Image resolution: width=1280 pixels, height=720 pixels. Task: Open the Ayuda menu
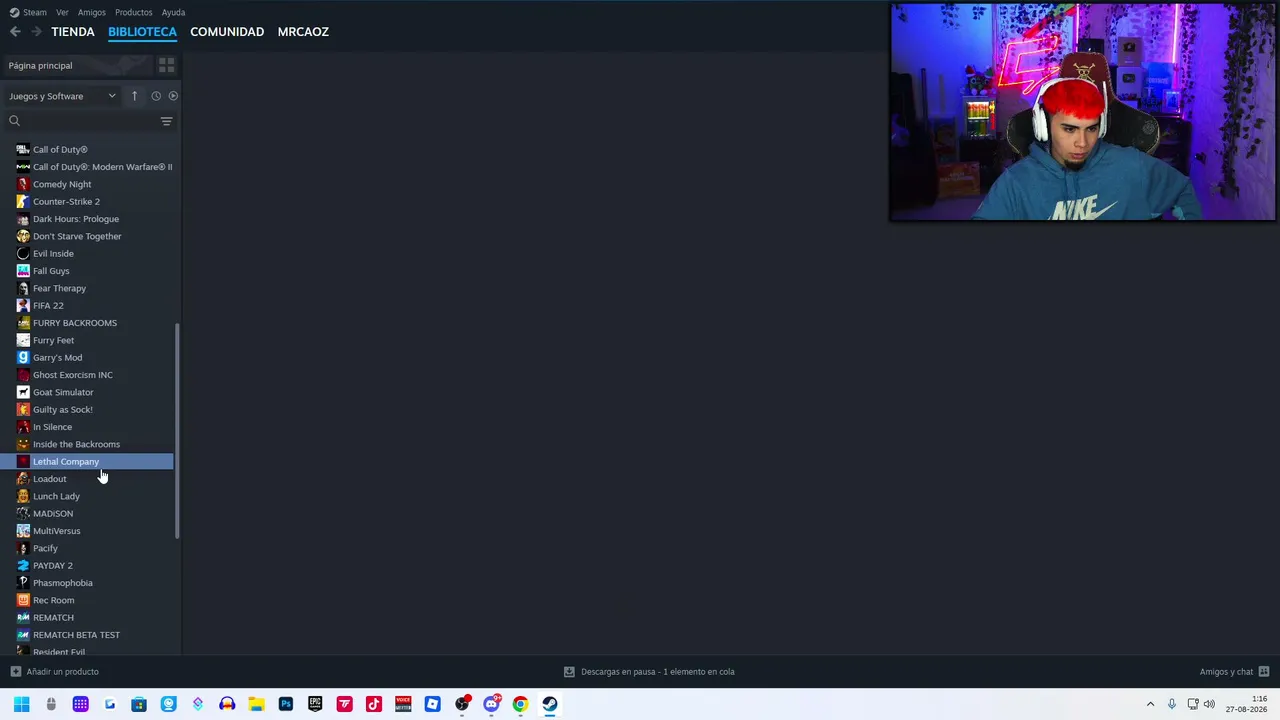[x=173, y=12]
